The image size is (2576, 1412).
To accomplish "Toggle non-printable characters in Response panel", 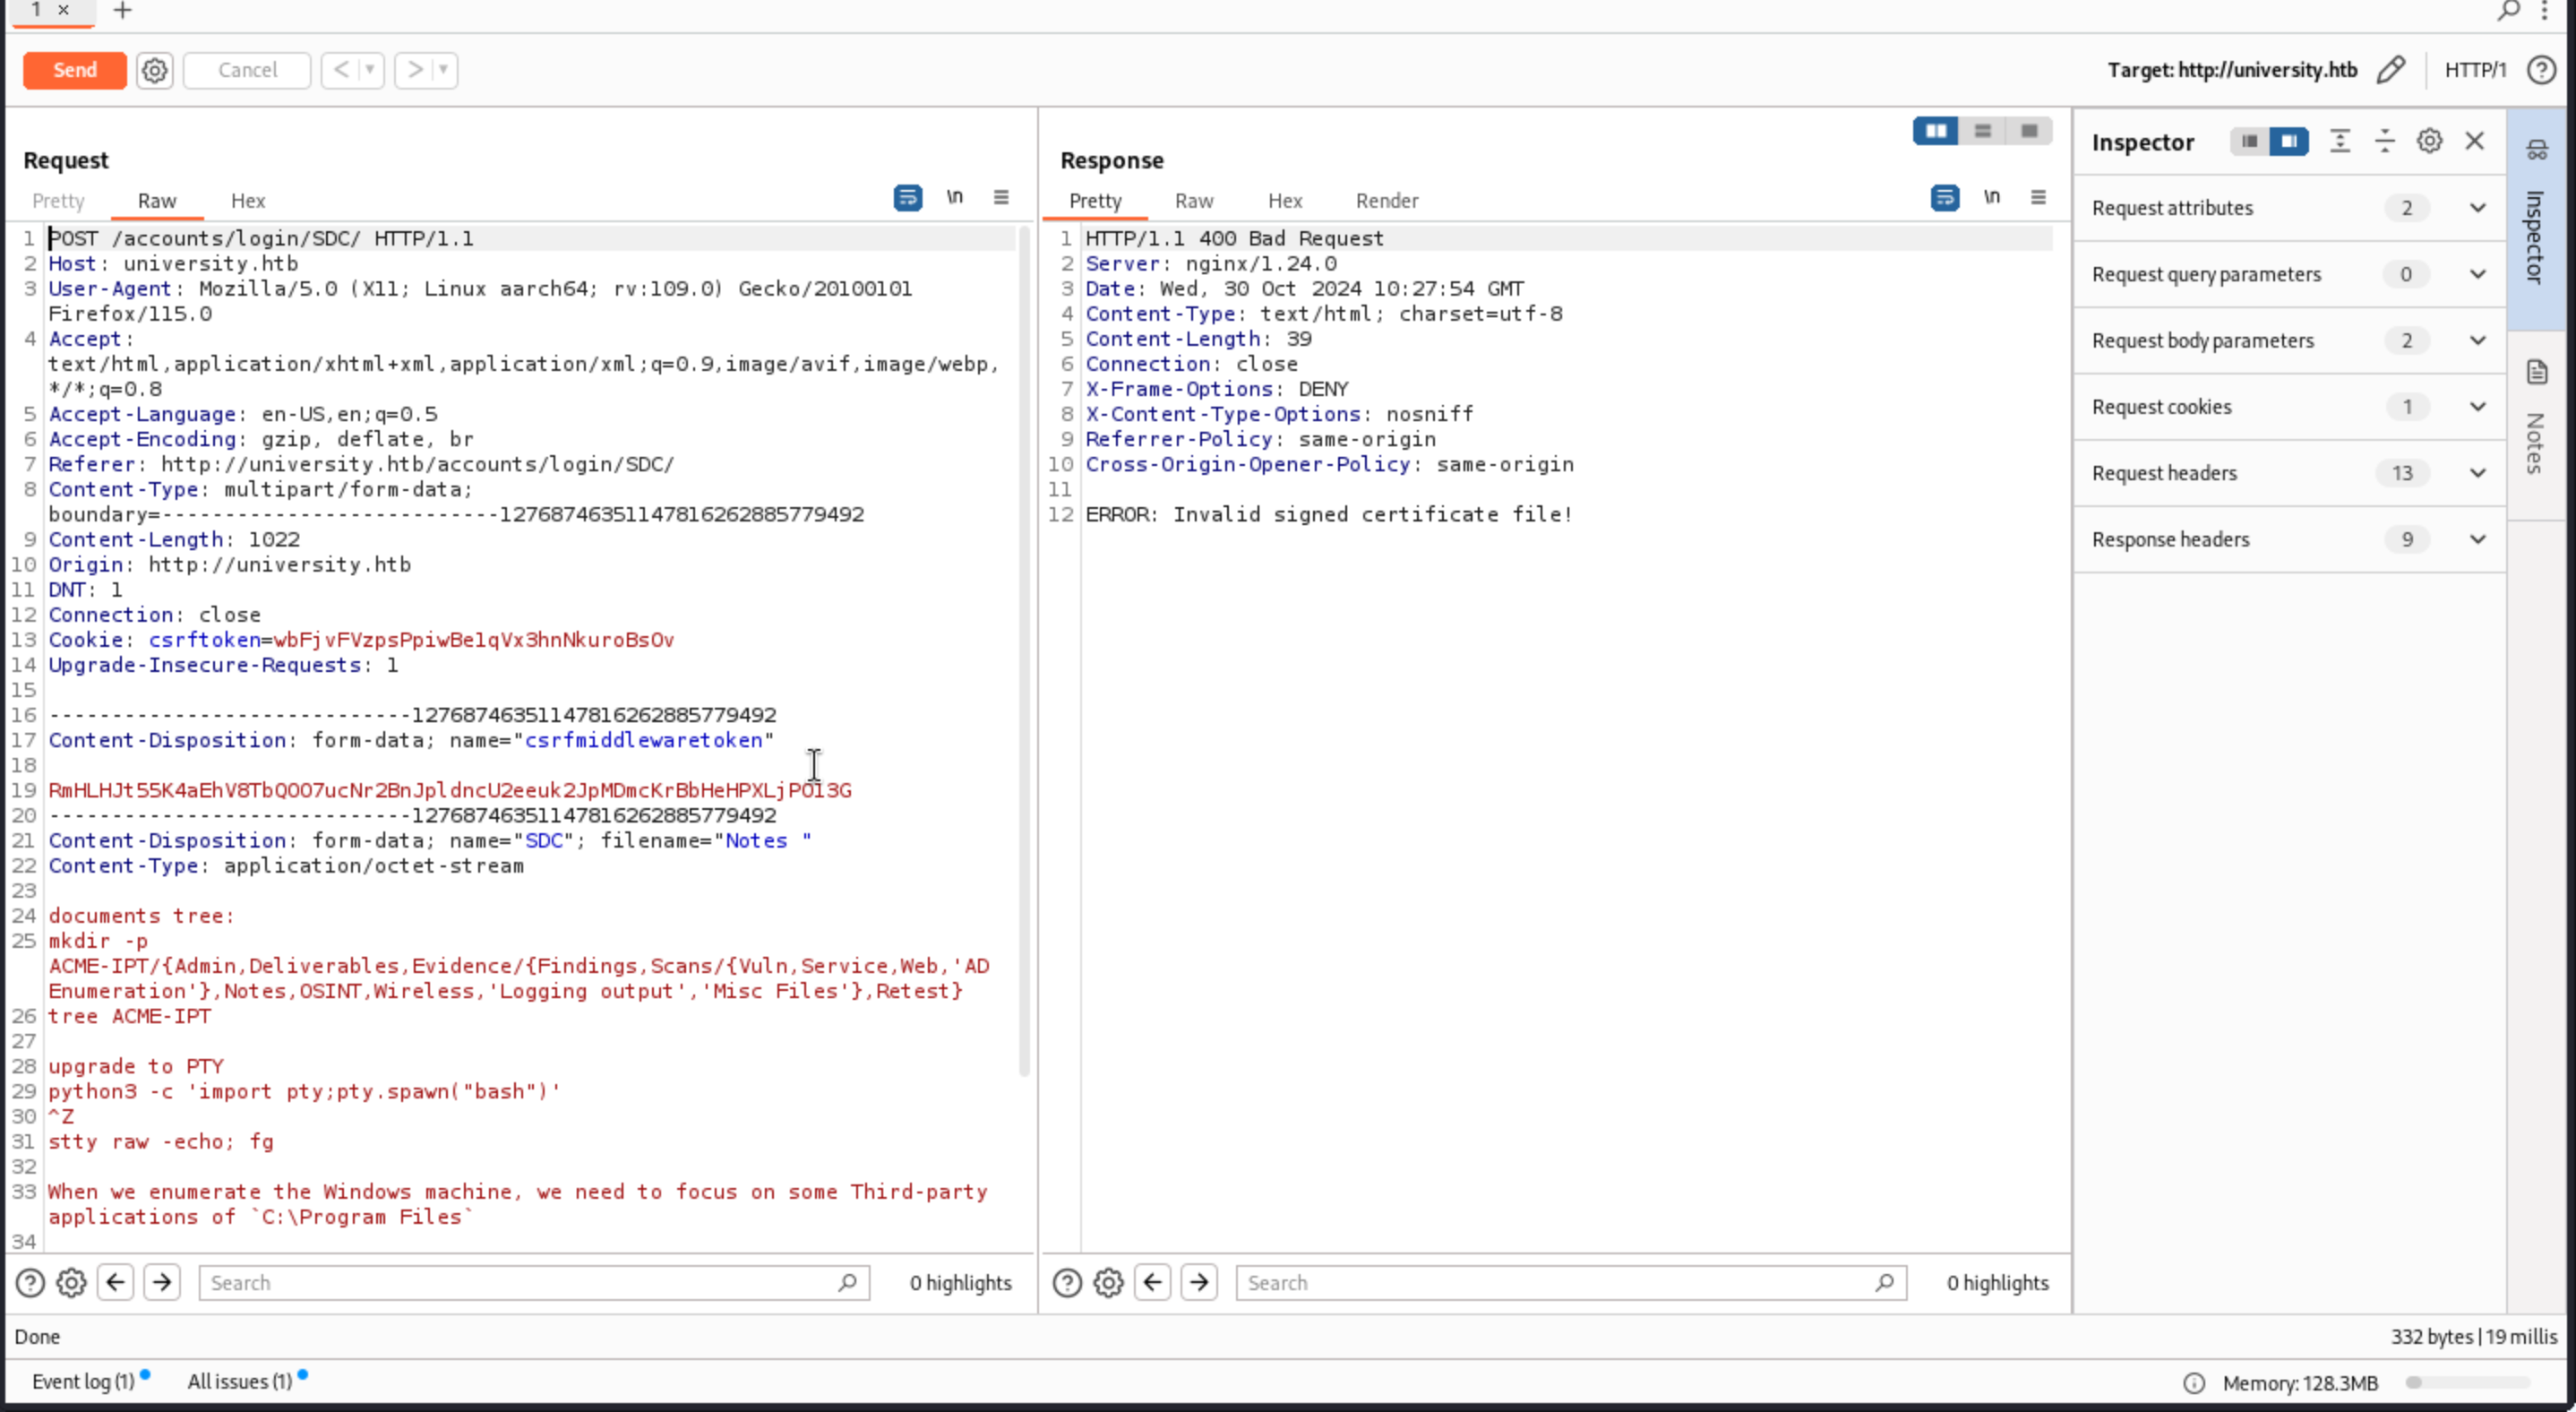I will pos(1991,198).
